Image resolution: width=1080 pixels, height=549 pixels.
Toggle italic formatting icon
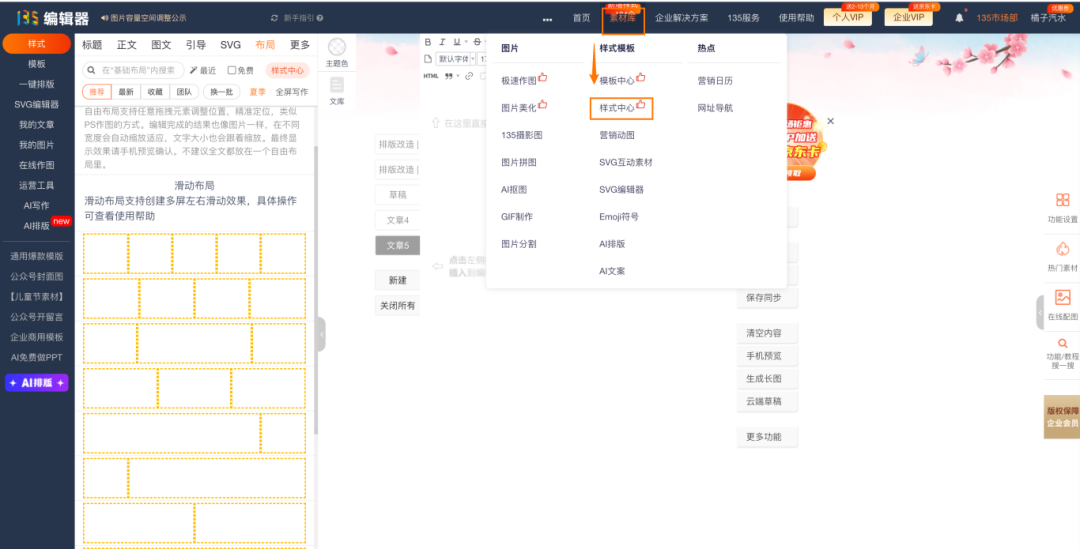pyautogui.click(x=442, y=42)
